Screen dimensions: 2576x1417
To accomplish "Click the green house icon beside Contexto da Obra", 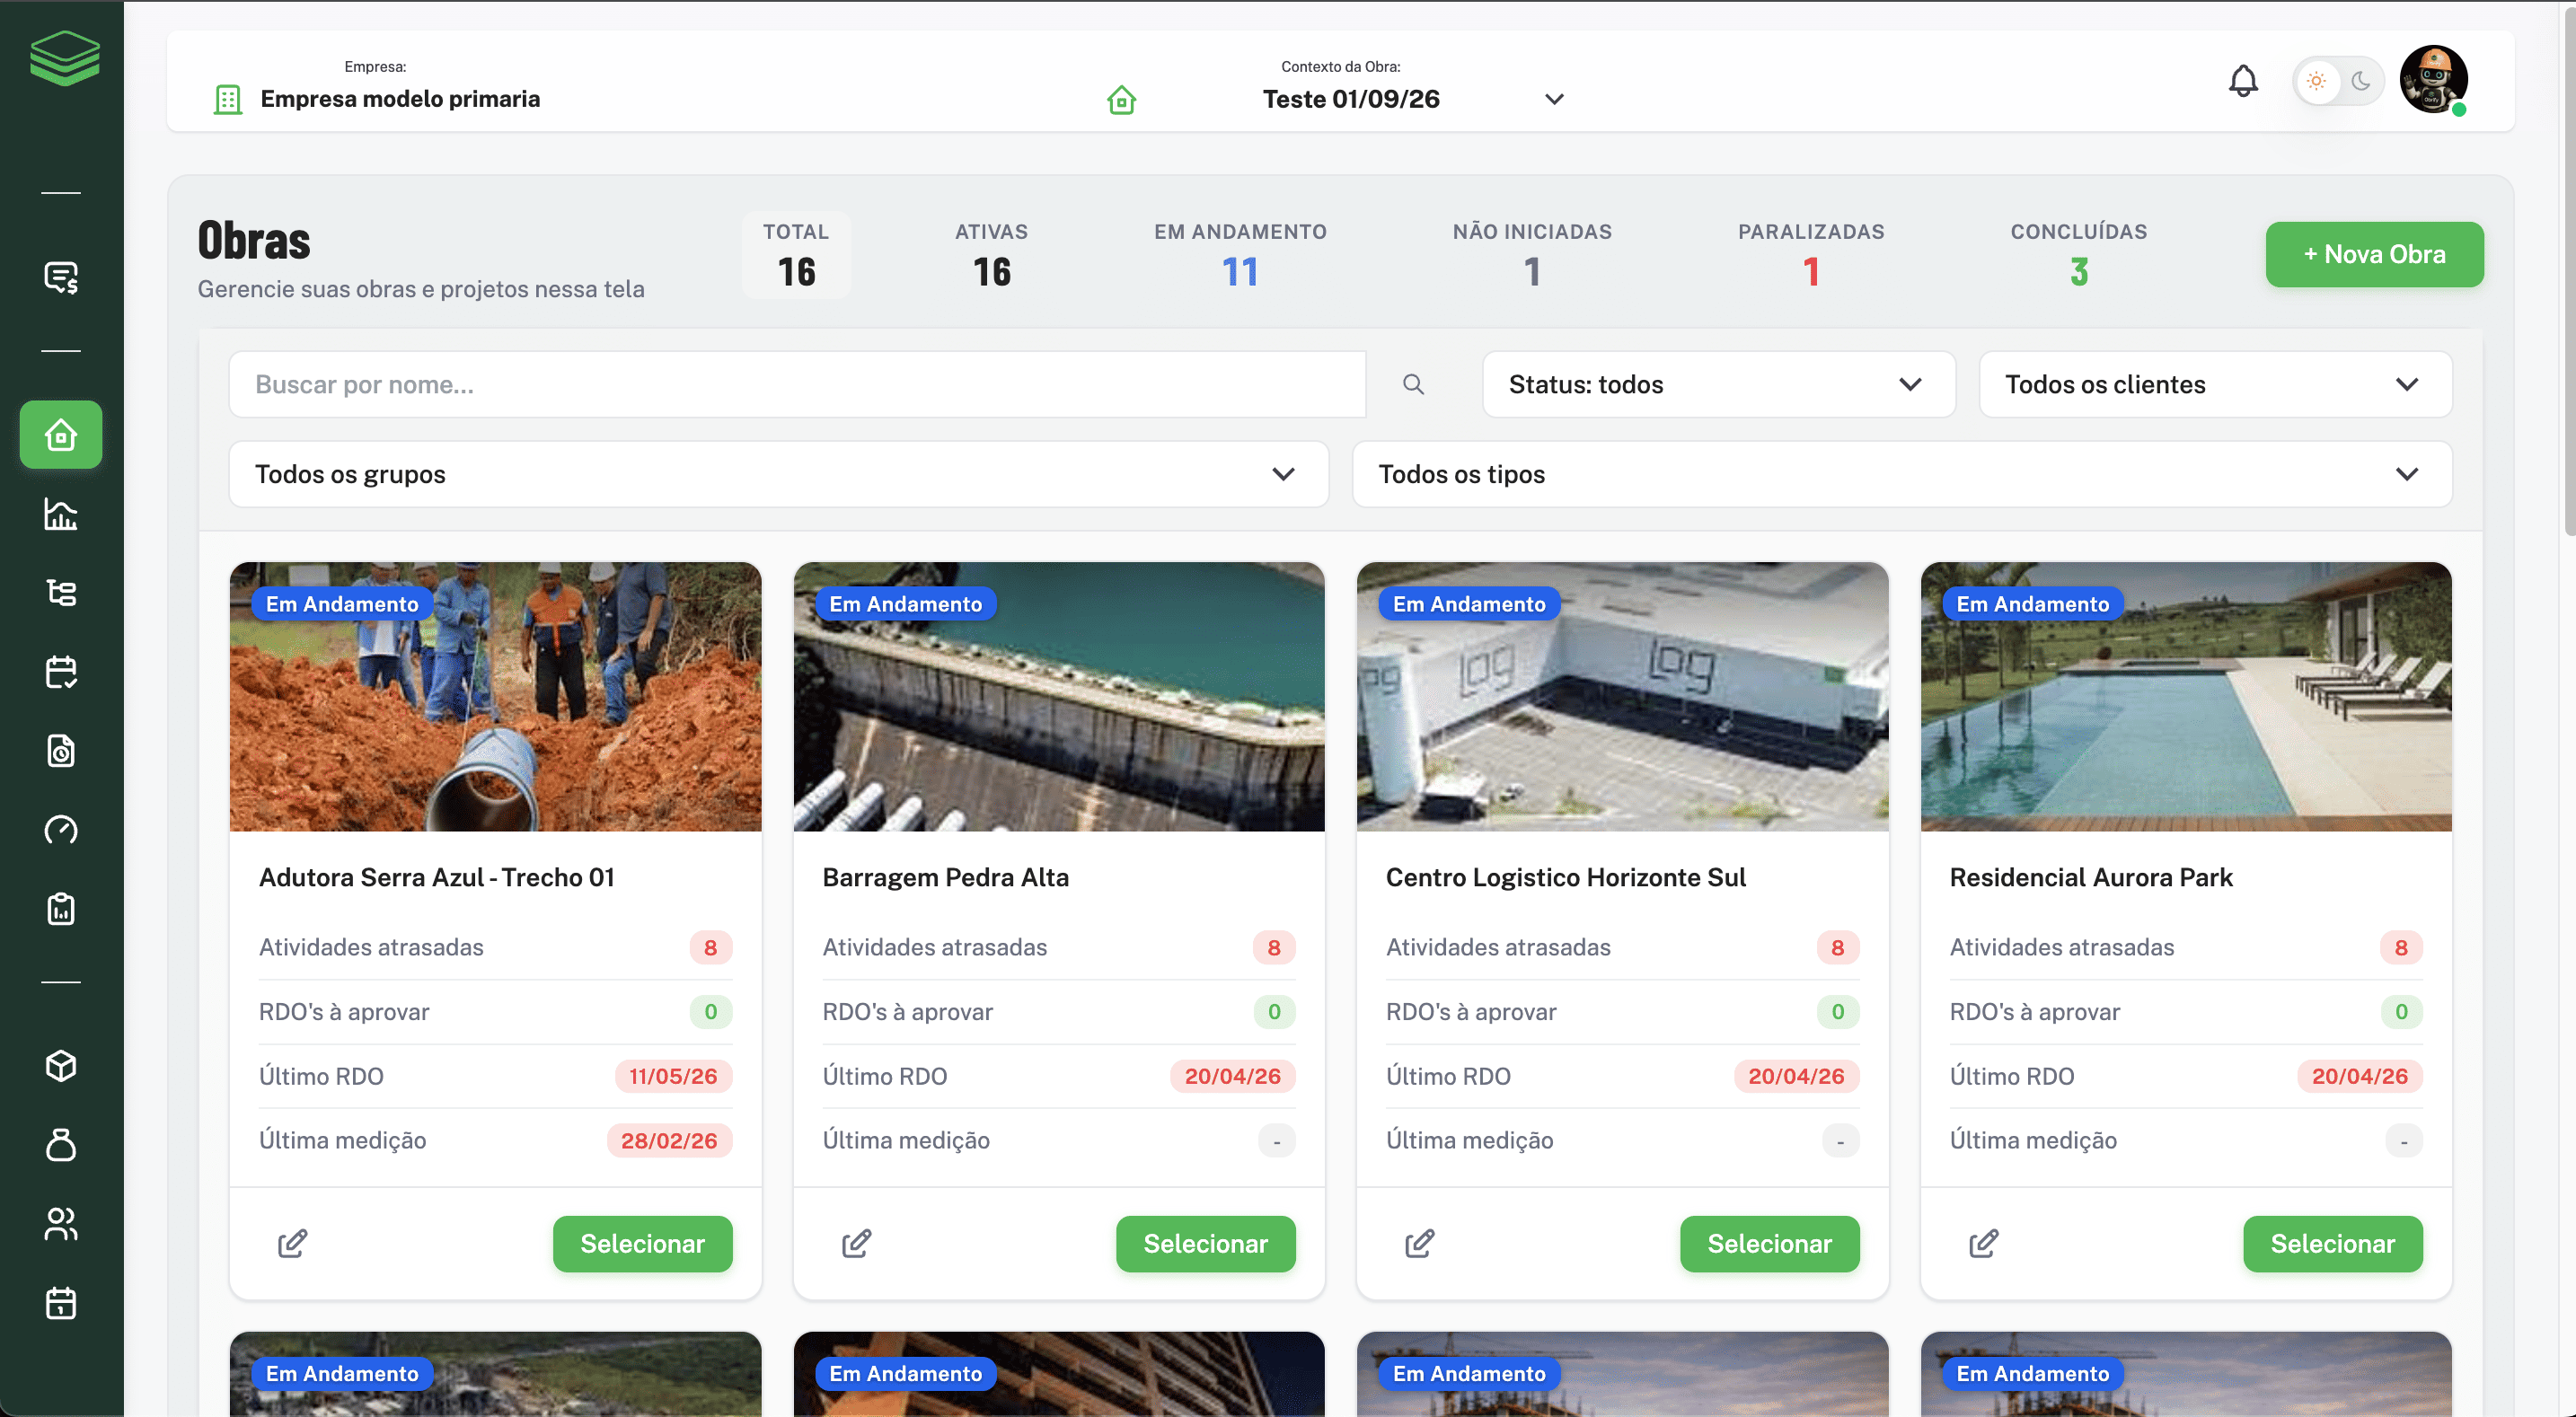I will (1121, 100).
